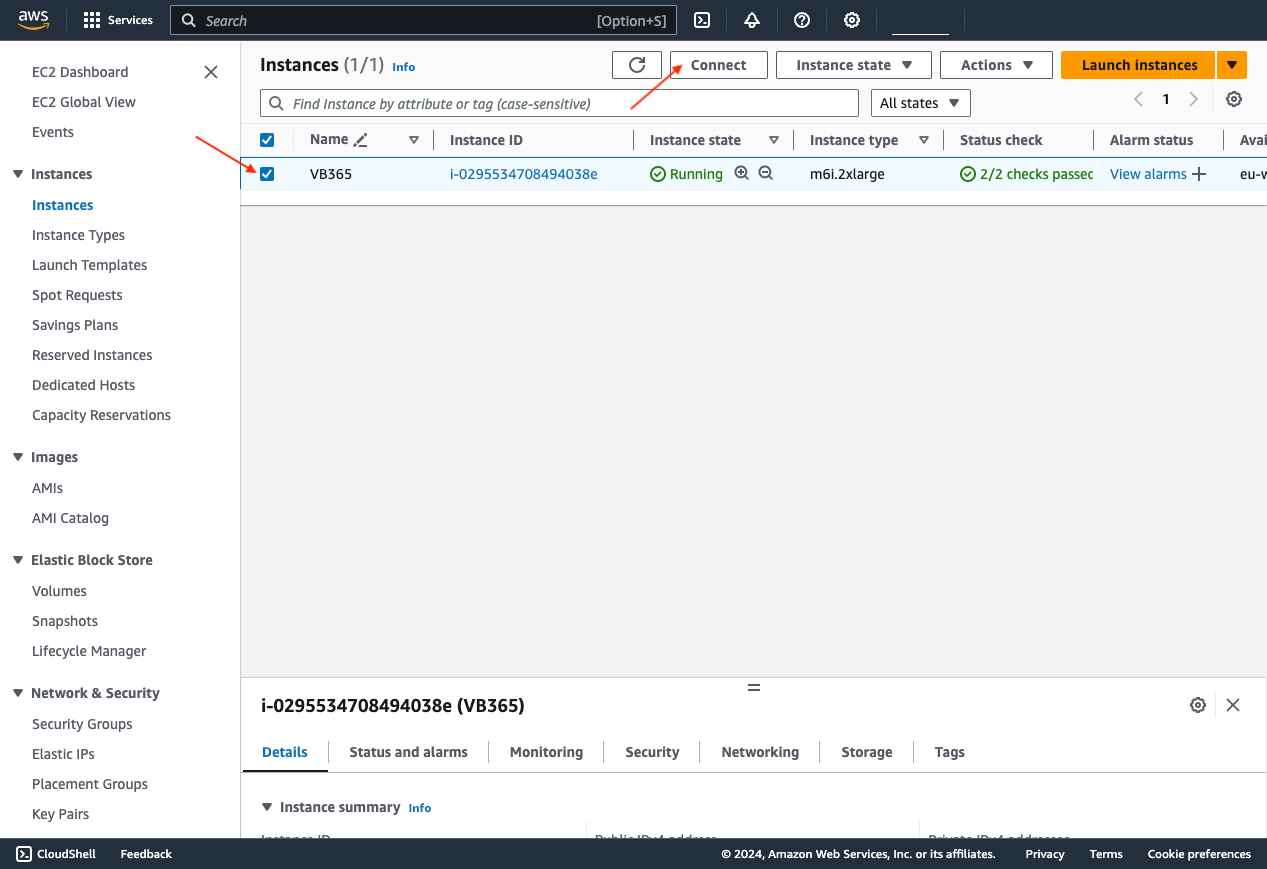Click zoom-in magnifier beside Running state
The image size is (1267, 869).
741,173
